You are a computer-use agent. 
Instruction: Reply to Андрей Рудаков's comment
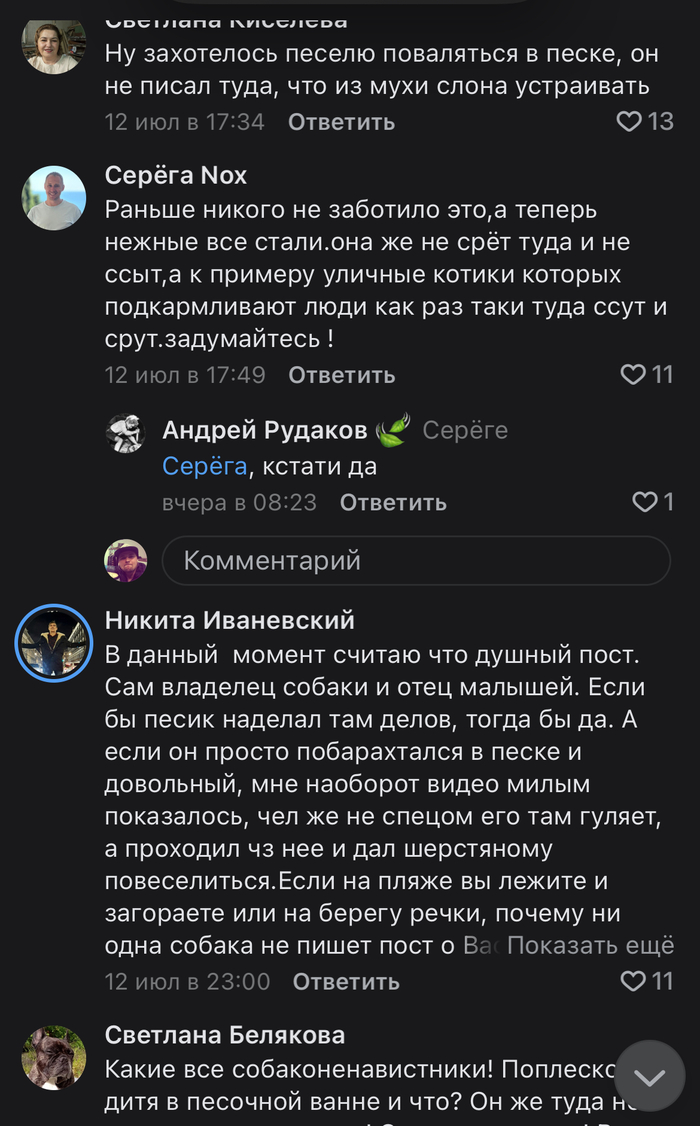click(x=392, y=502)
